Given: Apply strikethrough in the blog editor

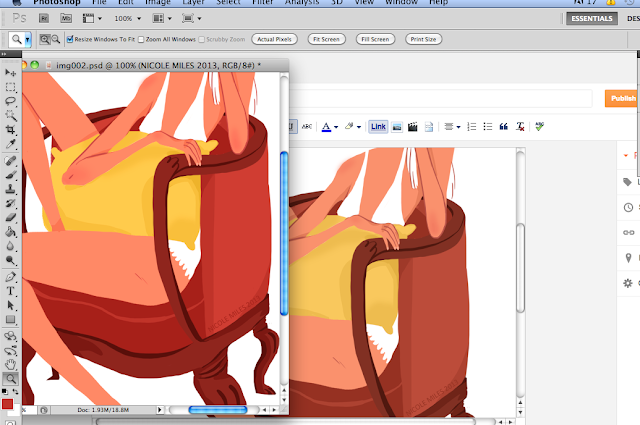Looking at the screenshot, I should (x=307, y=127).
